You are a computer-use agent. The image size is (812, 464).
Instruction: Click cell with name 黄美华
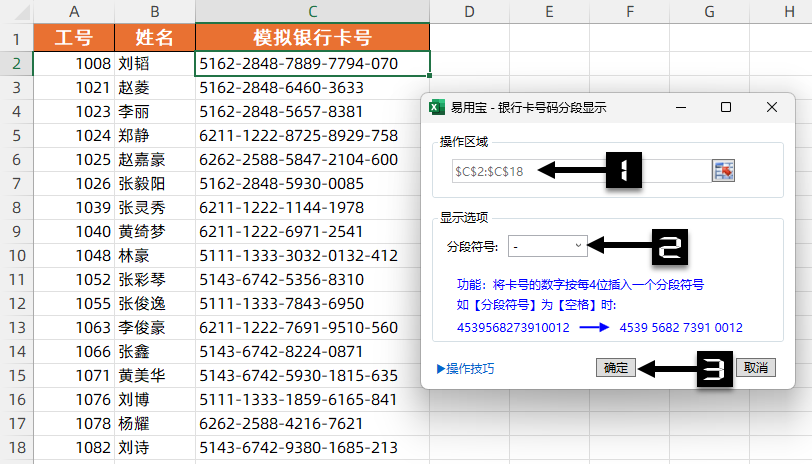point(155,375)
